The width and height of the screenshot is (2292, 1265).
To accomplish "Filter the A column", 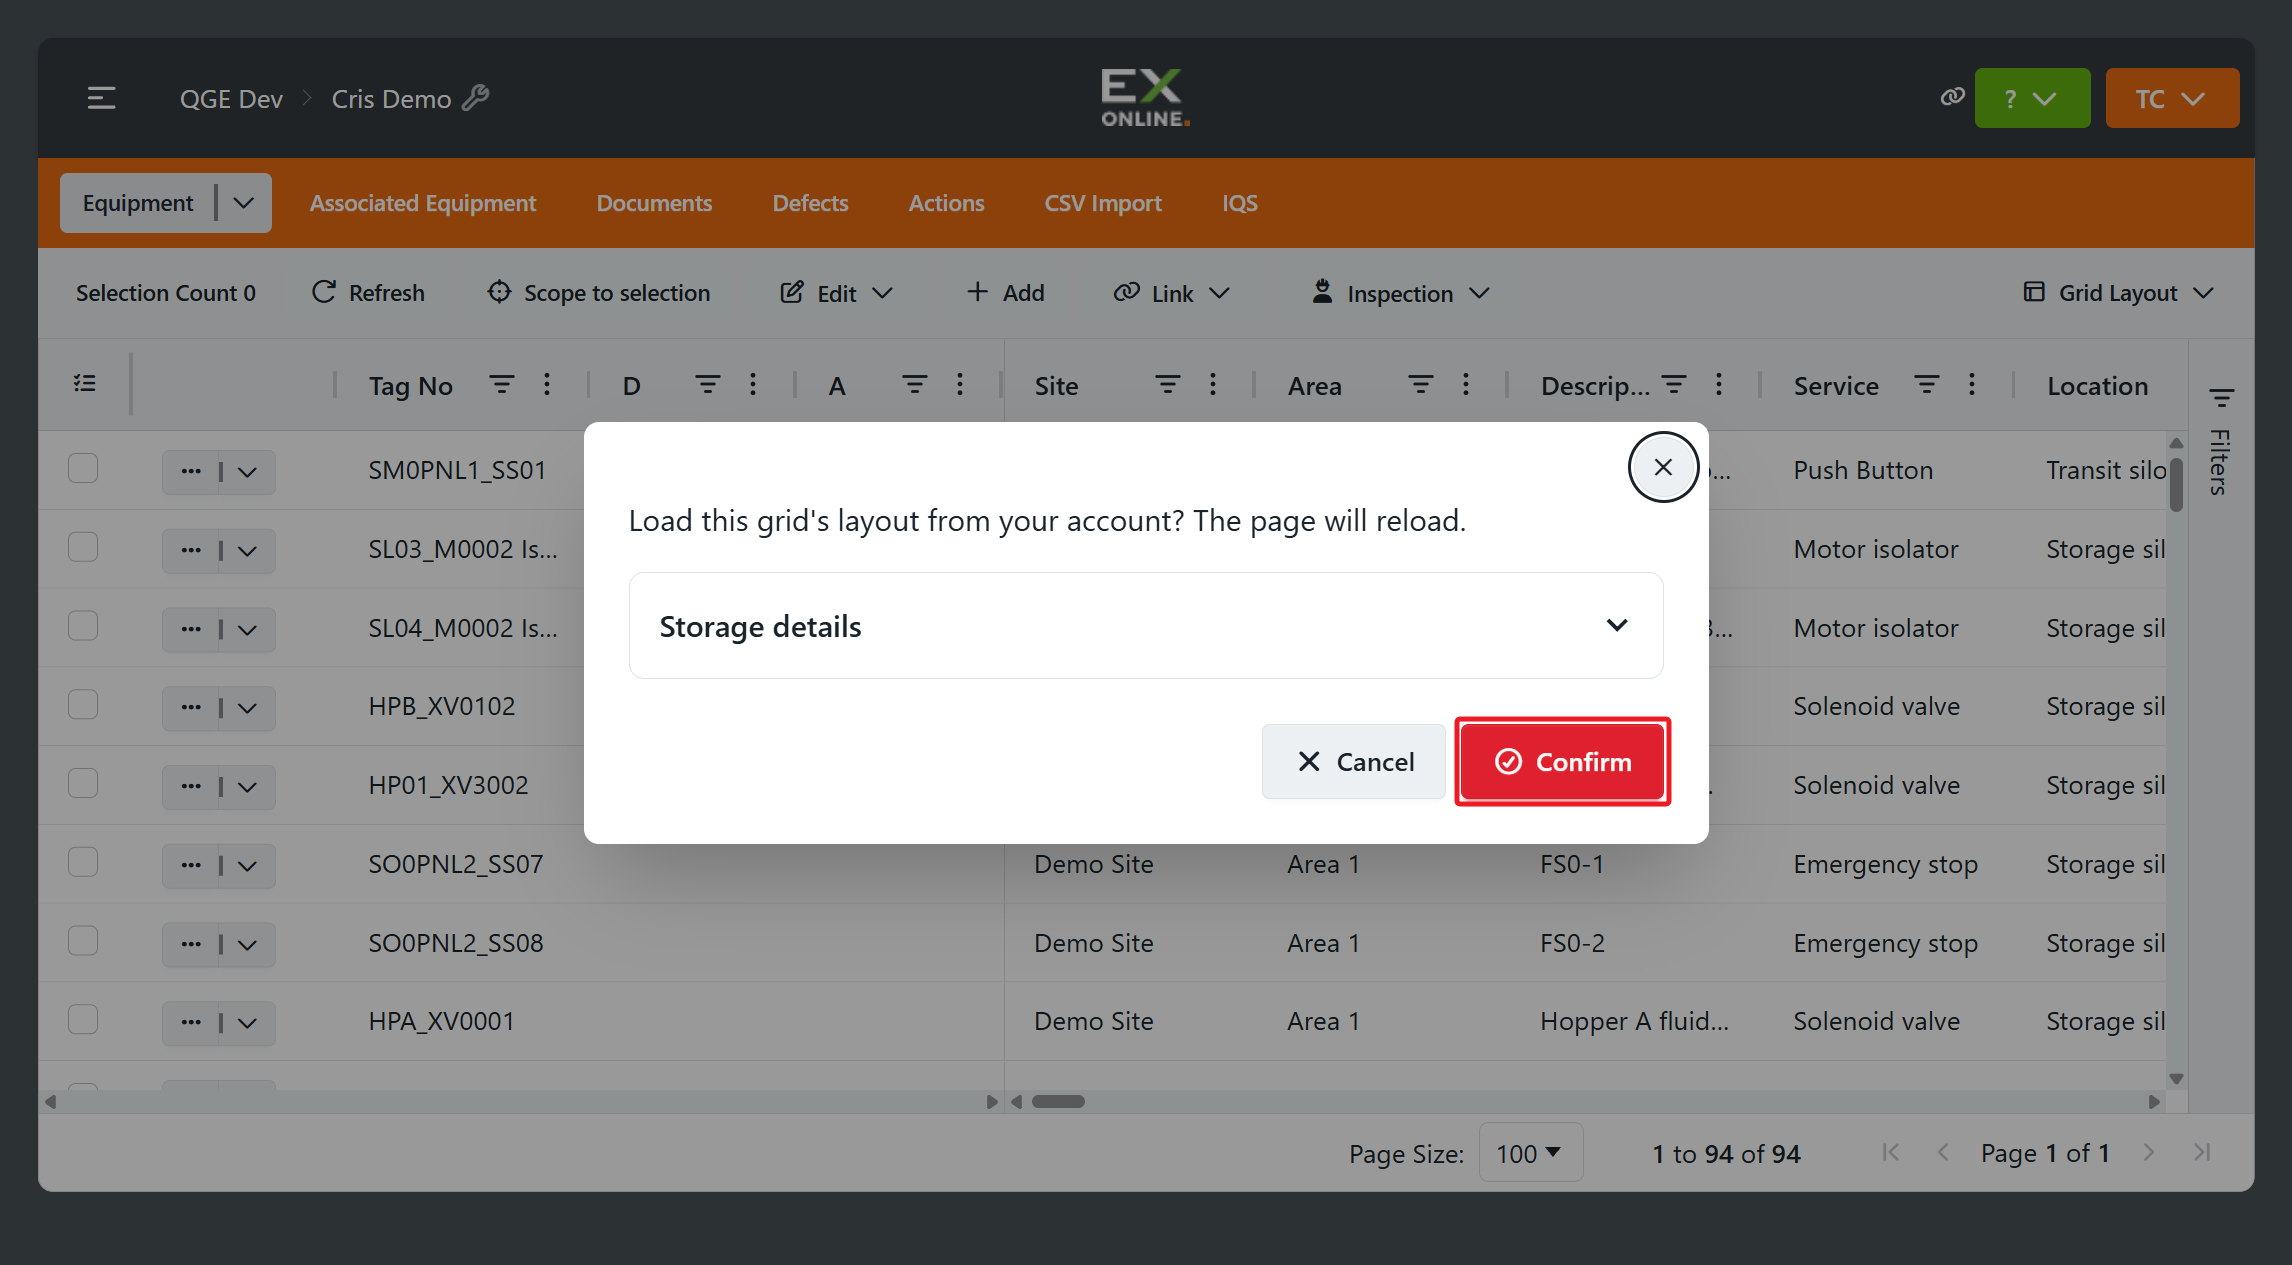I will [x=914, y=384].
